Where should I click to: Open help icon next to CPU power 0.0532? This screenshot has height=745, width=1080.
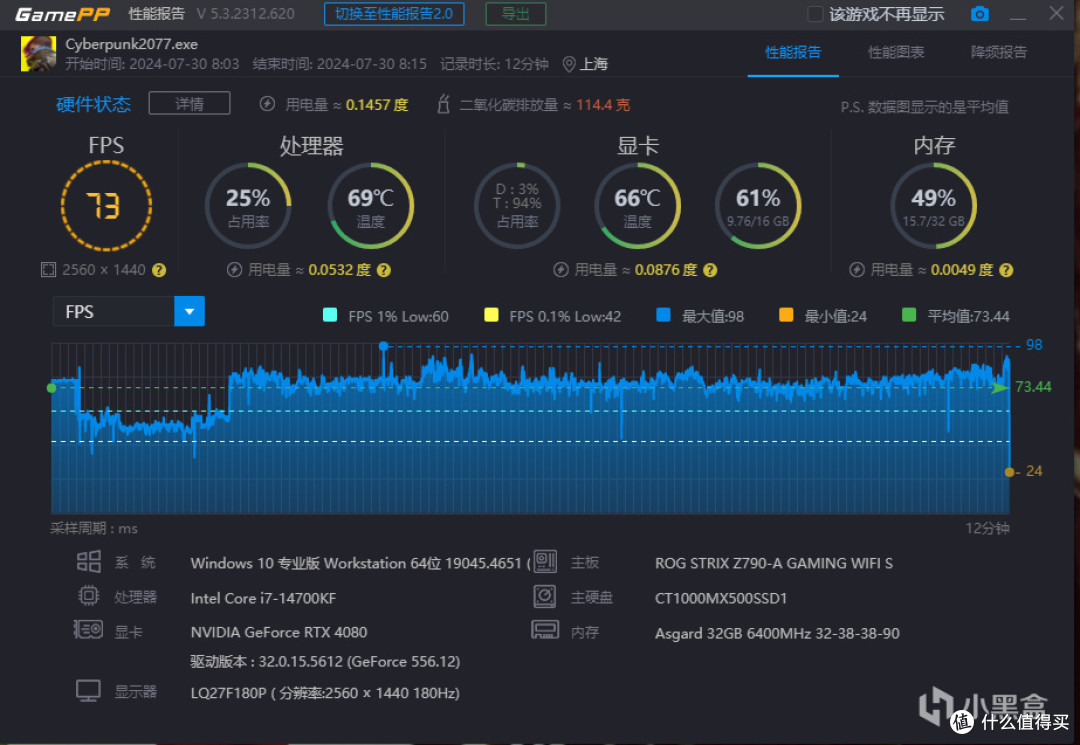tap(384, 270)
